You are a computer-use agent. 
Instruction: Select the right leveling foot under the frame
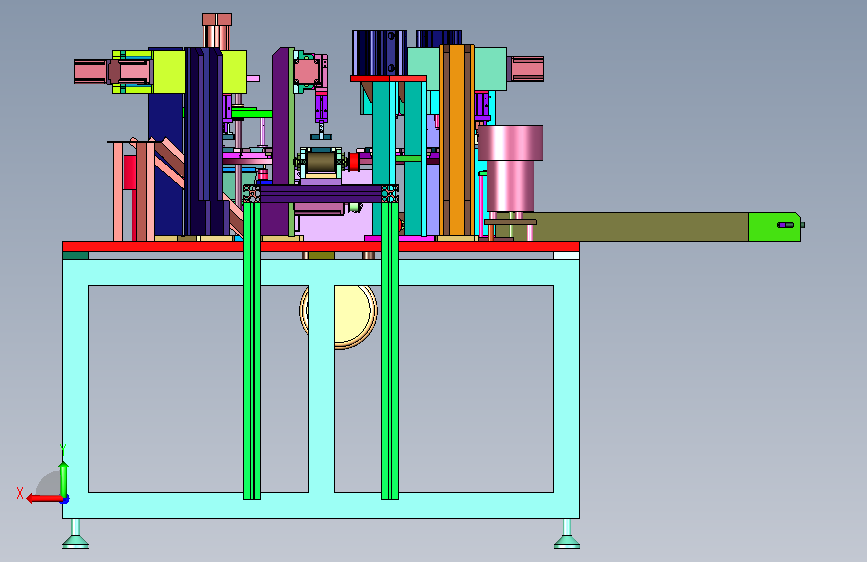click(567, 534)
